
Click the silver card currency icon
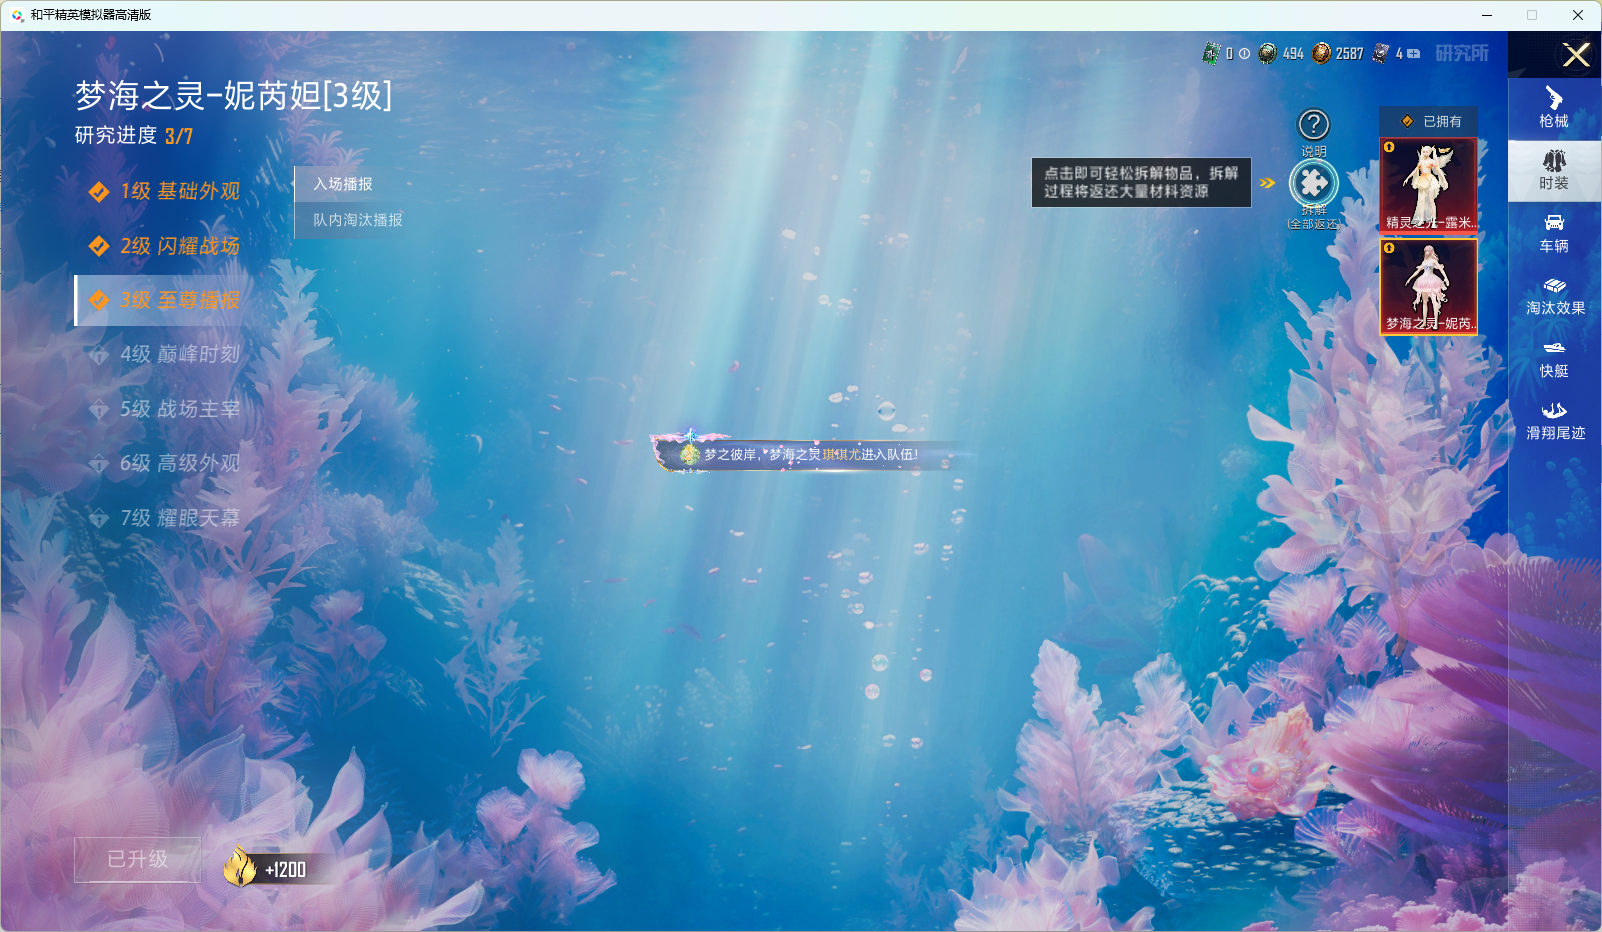point(1381,53)
